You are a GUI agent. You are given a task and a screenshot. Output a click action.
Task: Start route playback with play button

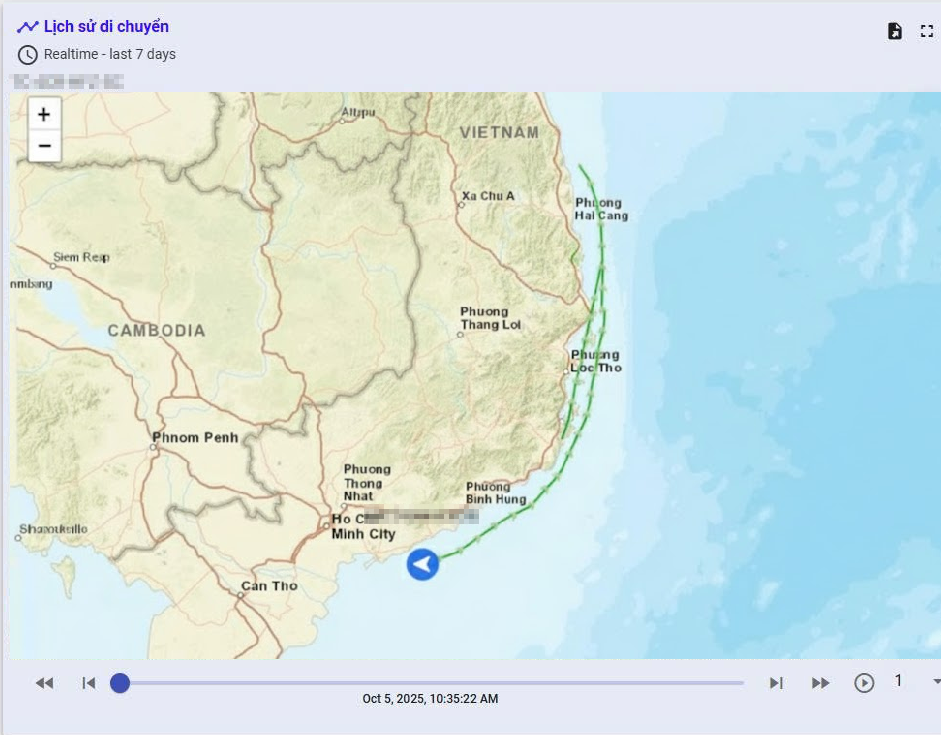point(864,683)
